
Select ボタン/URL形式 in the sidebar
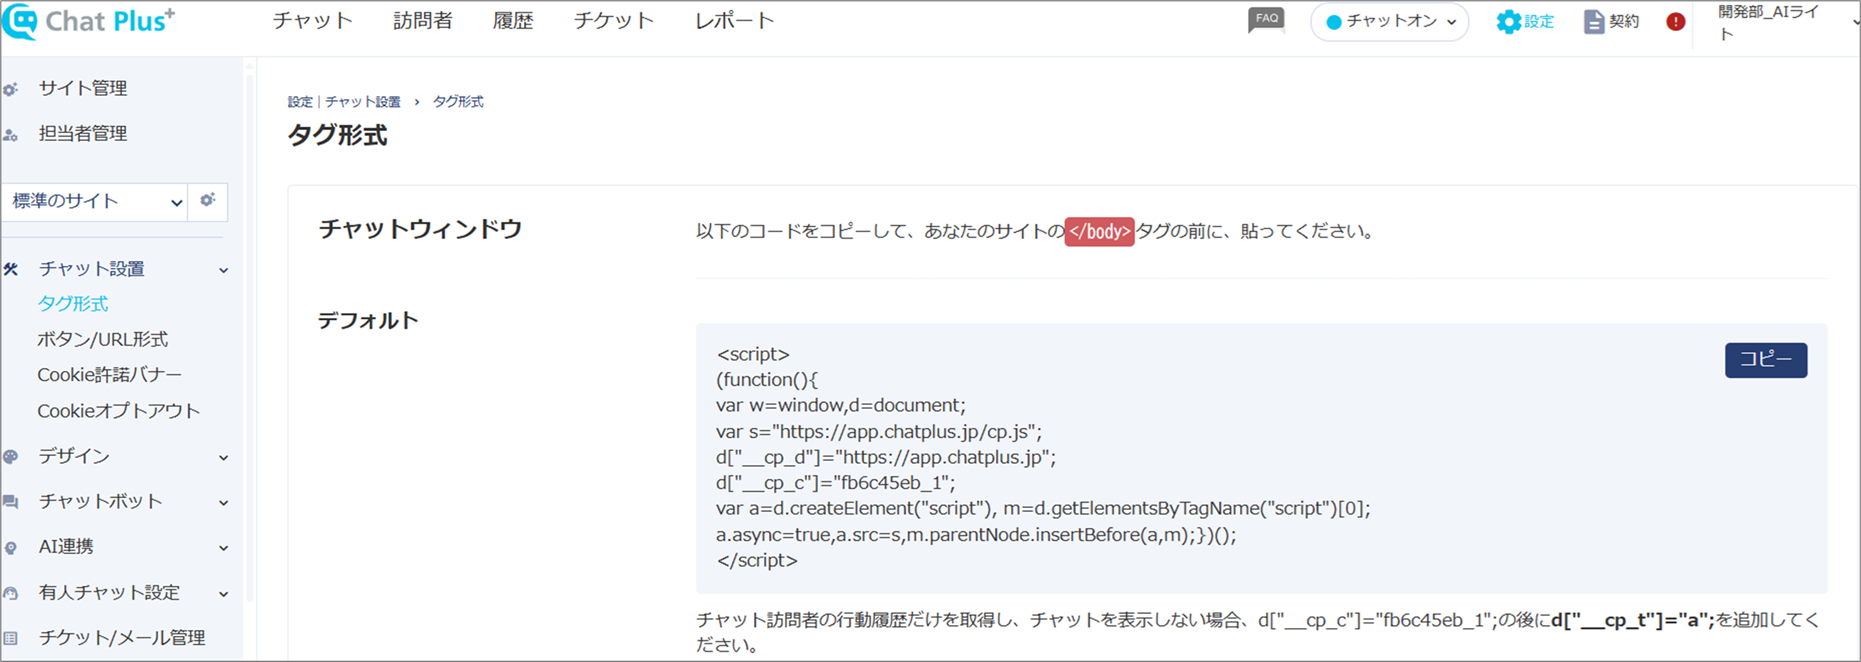(103, 339)
